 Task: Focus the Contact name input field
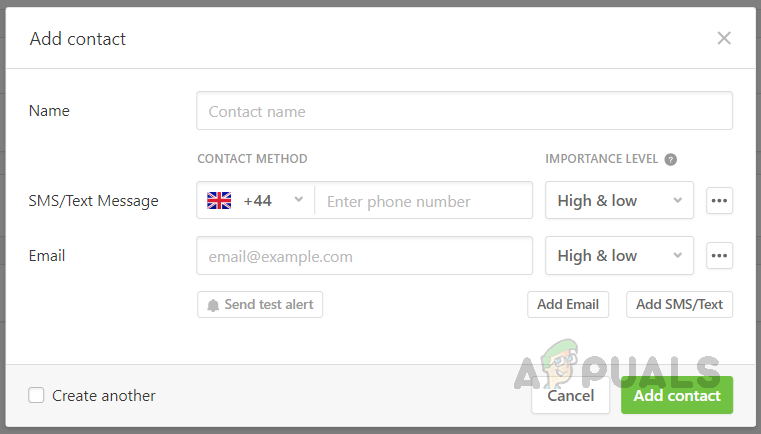[464, 111]
